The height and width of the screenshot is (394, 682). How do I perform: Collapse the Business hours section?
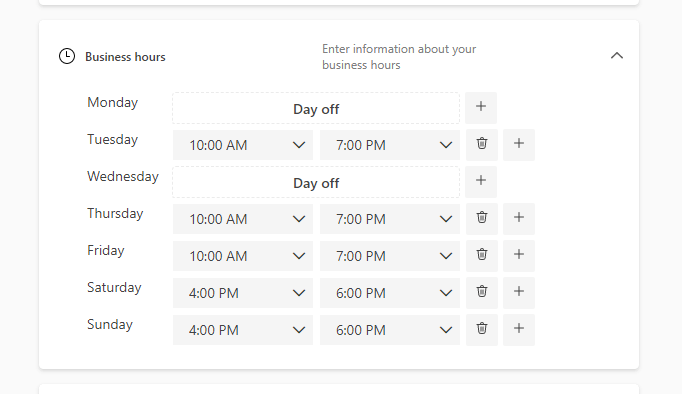pyautogui.click(x=617, y=56)
